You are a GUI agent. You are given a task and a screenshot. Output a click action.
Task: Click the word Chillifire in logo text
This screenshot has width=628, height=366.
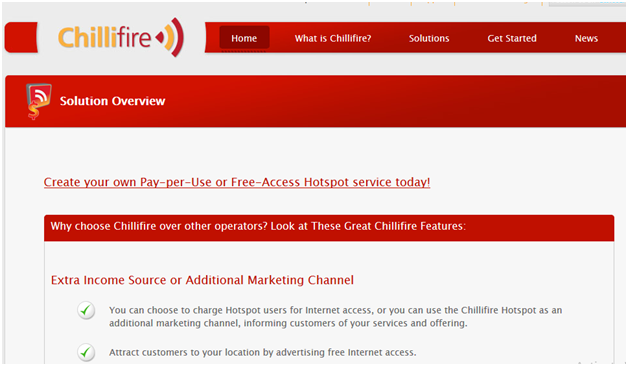[x=105, y=38]
